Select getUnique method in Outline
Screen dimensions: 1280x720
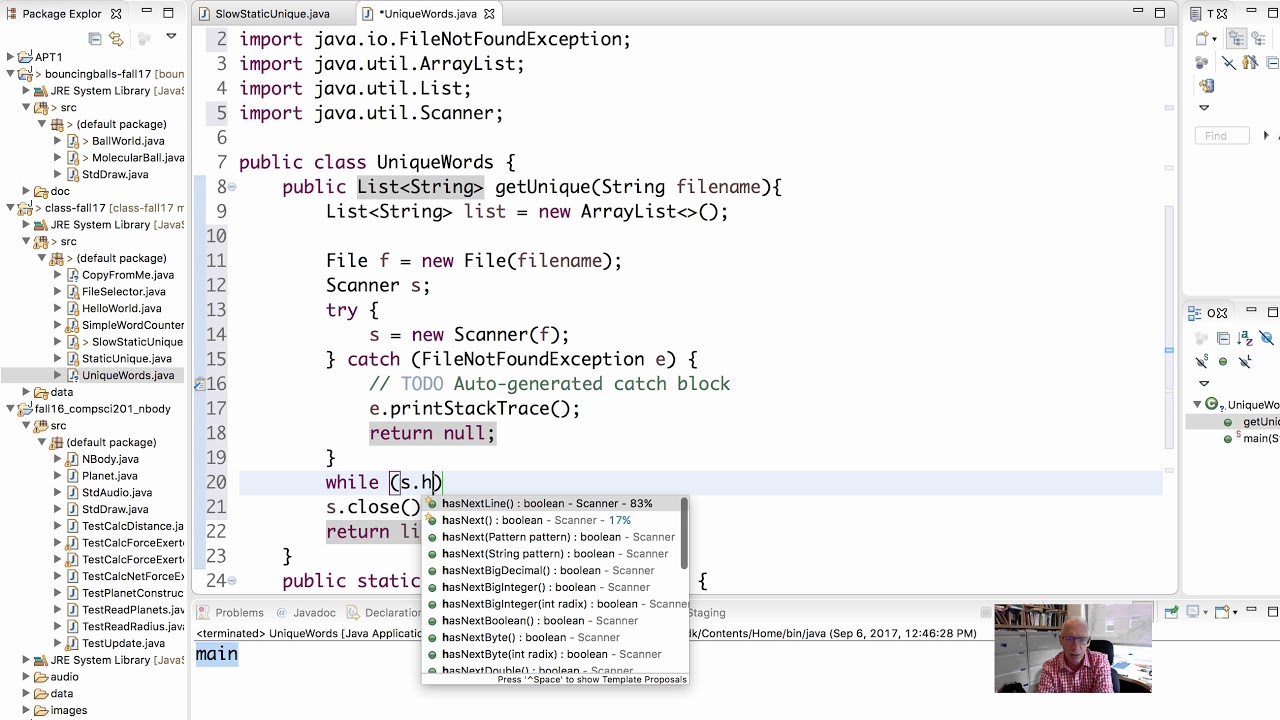[1261, 422]
